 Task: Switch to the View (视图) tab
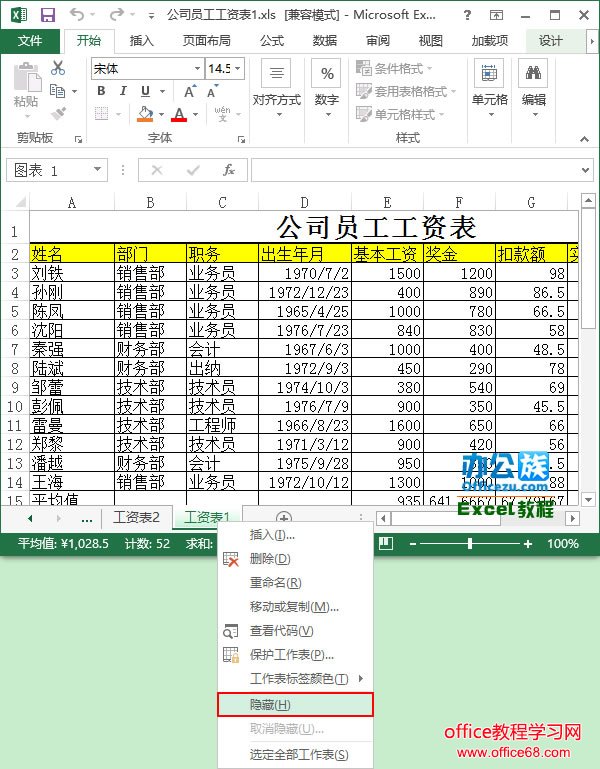point(431,41)
